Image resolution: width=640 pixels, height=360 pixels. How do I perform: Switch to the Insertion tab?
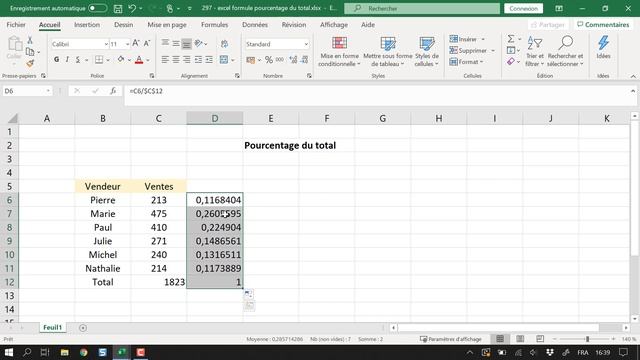pyautogui.click(x=87, y=24)
